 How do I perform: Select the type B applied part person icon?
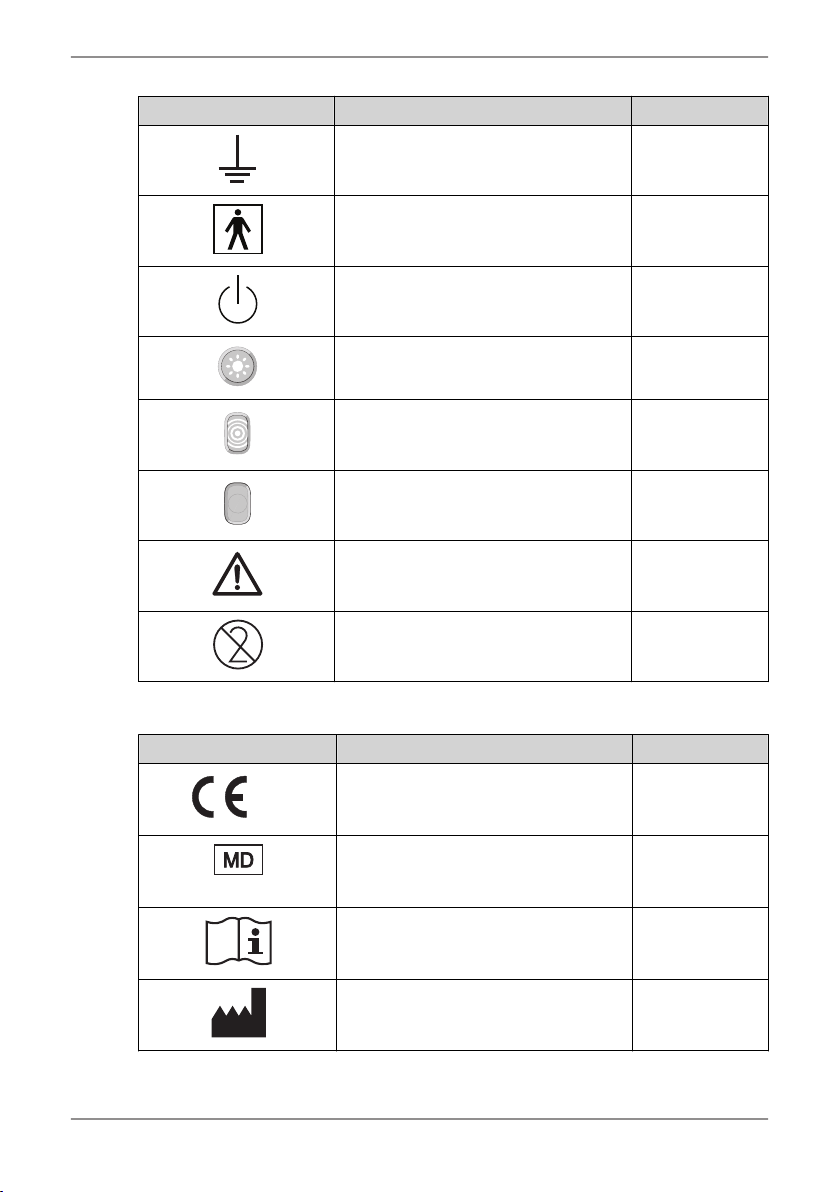[238, 229]
